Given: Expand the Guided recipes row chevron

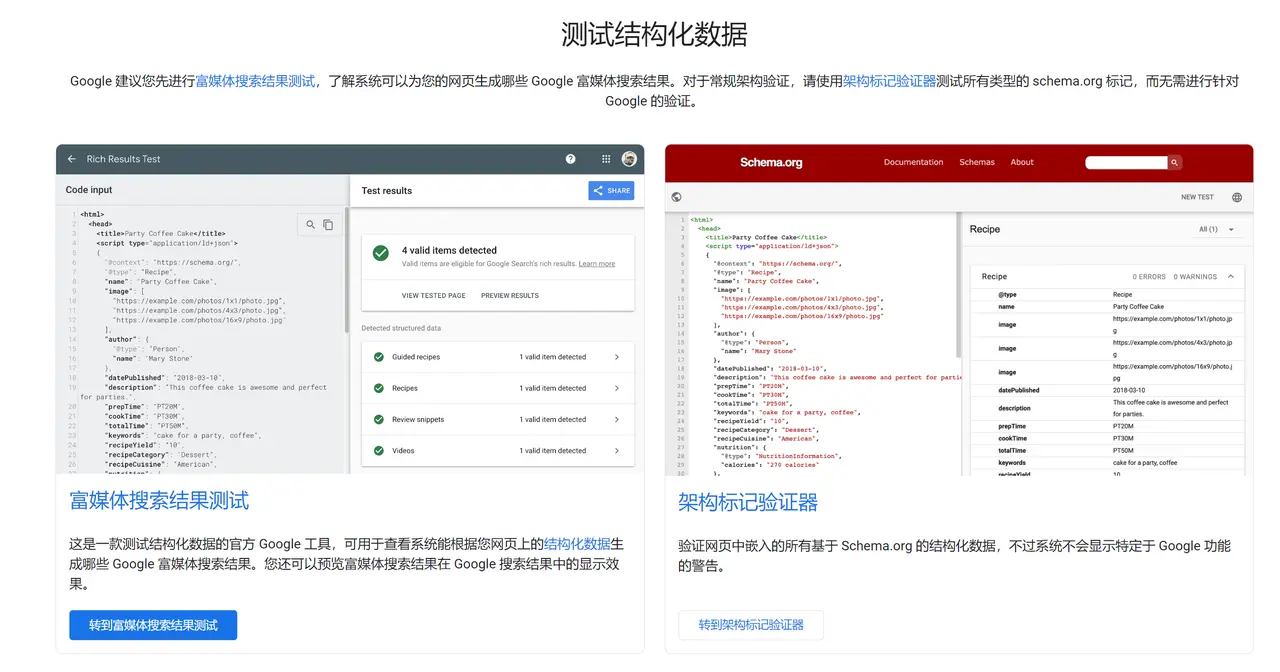Looking at the screenshot, I should click(x=616, y=357).
